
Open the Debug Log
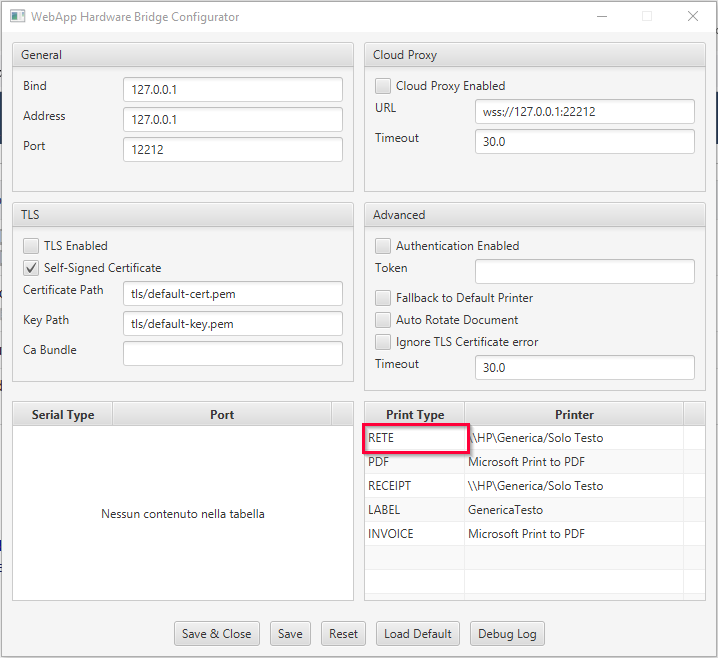[x=506, y=634]
